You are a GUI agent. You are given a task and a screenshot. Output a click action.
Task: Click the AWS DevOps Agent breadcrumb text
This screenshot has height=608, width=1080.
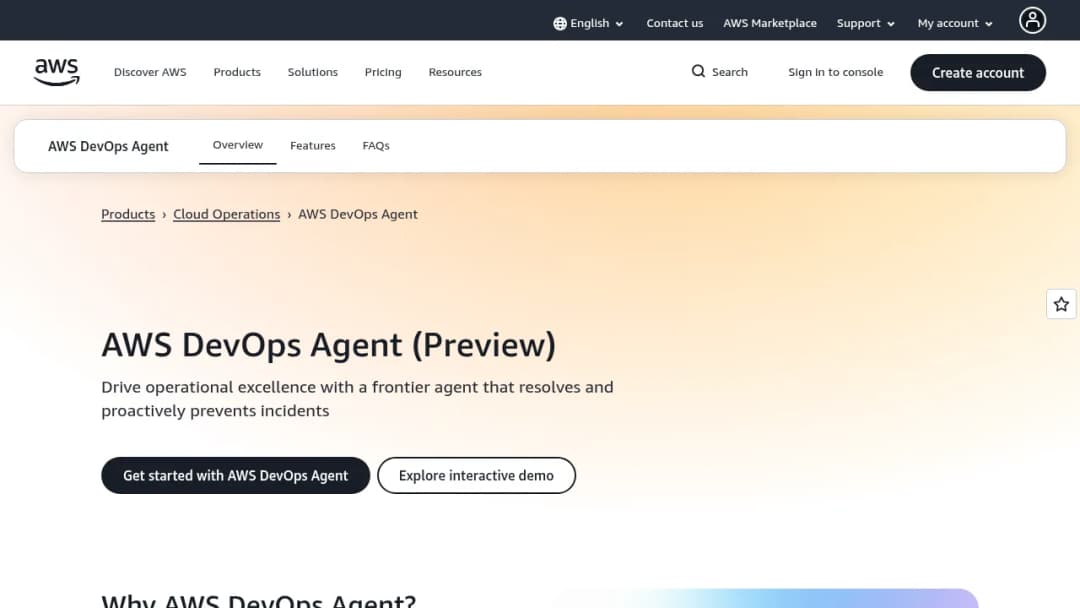click(357, 214)
